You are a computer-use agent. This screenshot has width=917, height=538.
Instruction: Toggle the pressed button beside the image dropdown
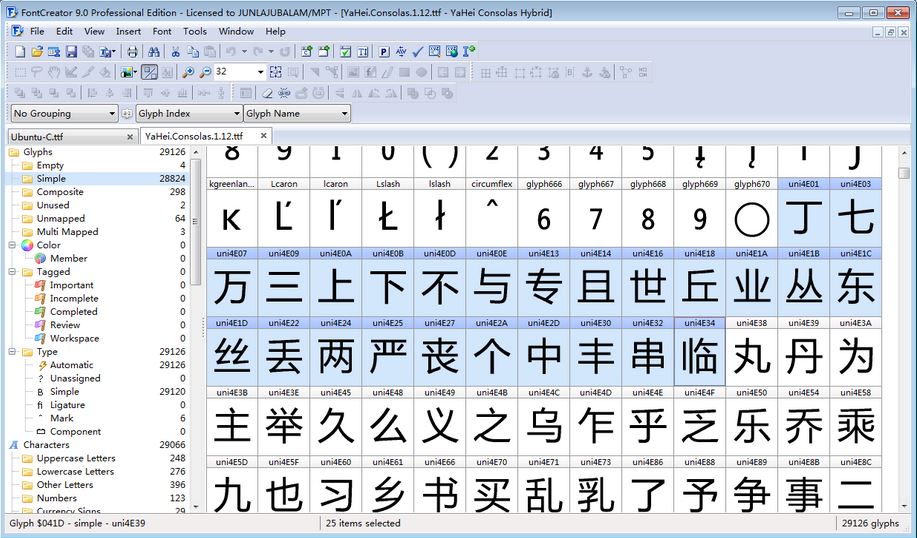[150, 72]
